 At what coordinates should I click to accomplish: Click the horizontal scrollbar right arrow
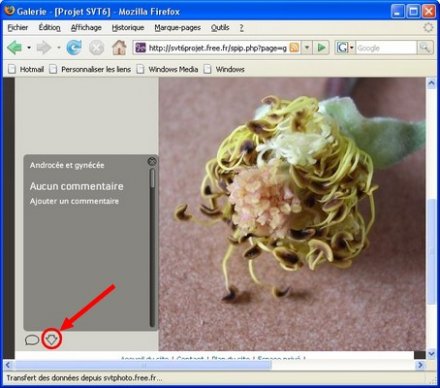pos(420,365)
